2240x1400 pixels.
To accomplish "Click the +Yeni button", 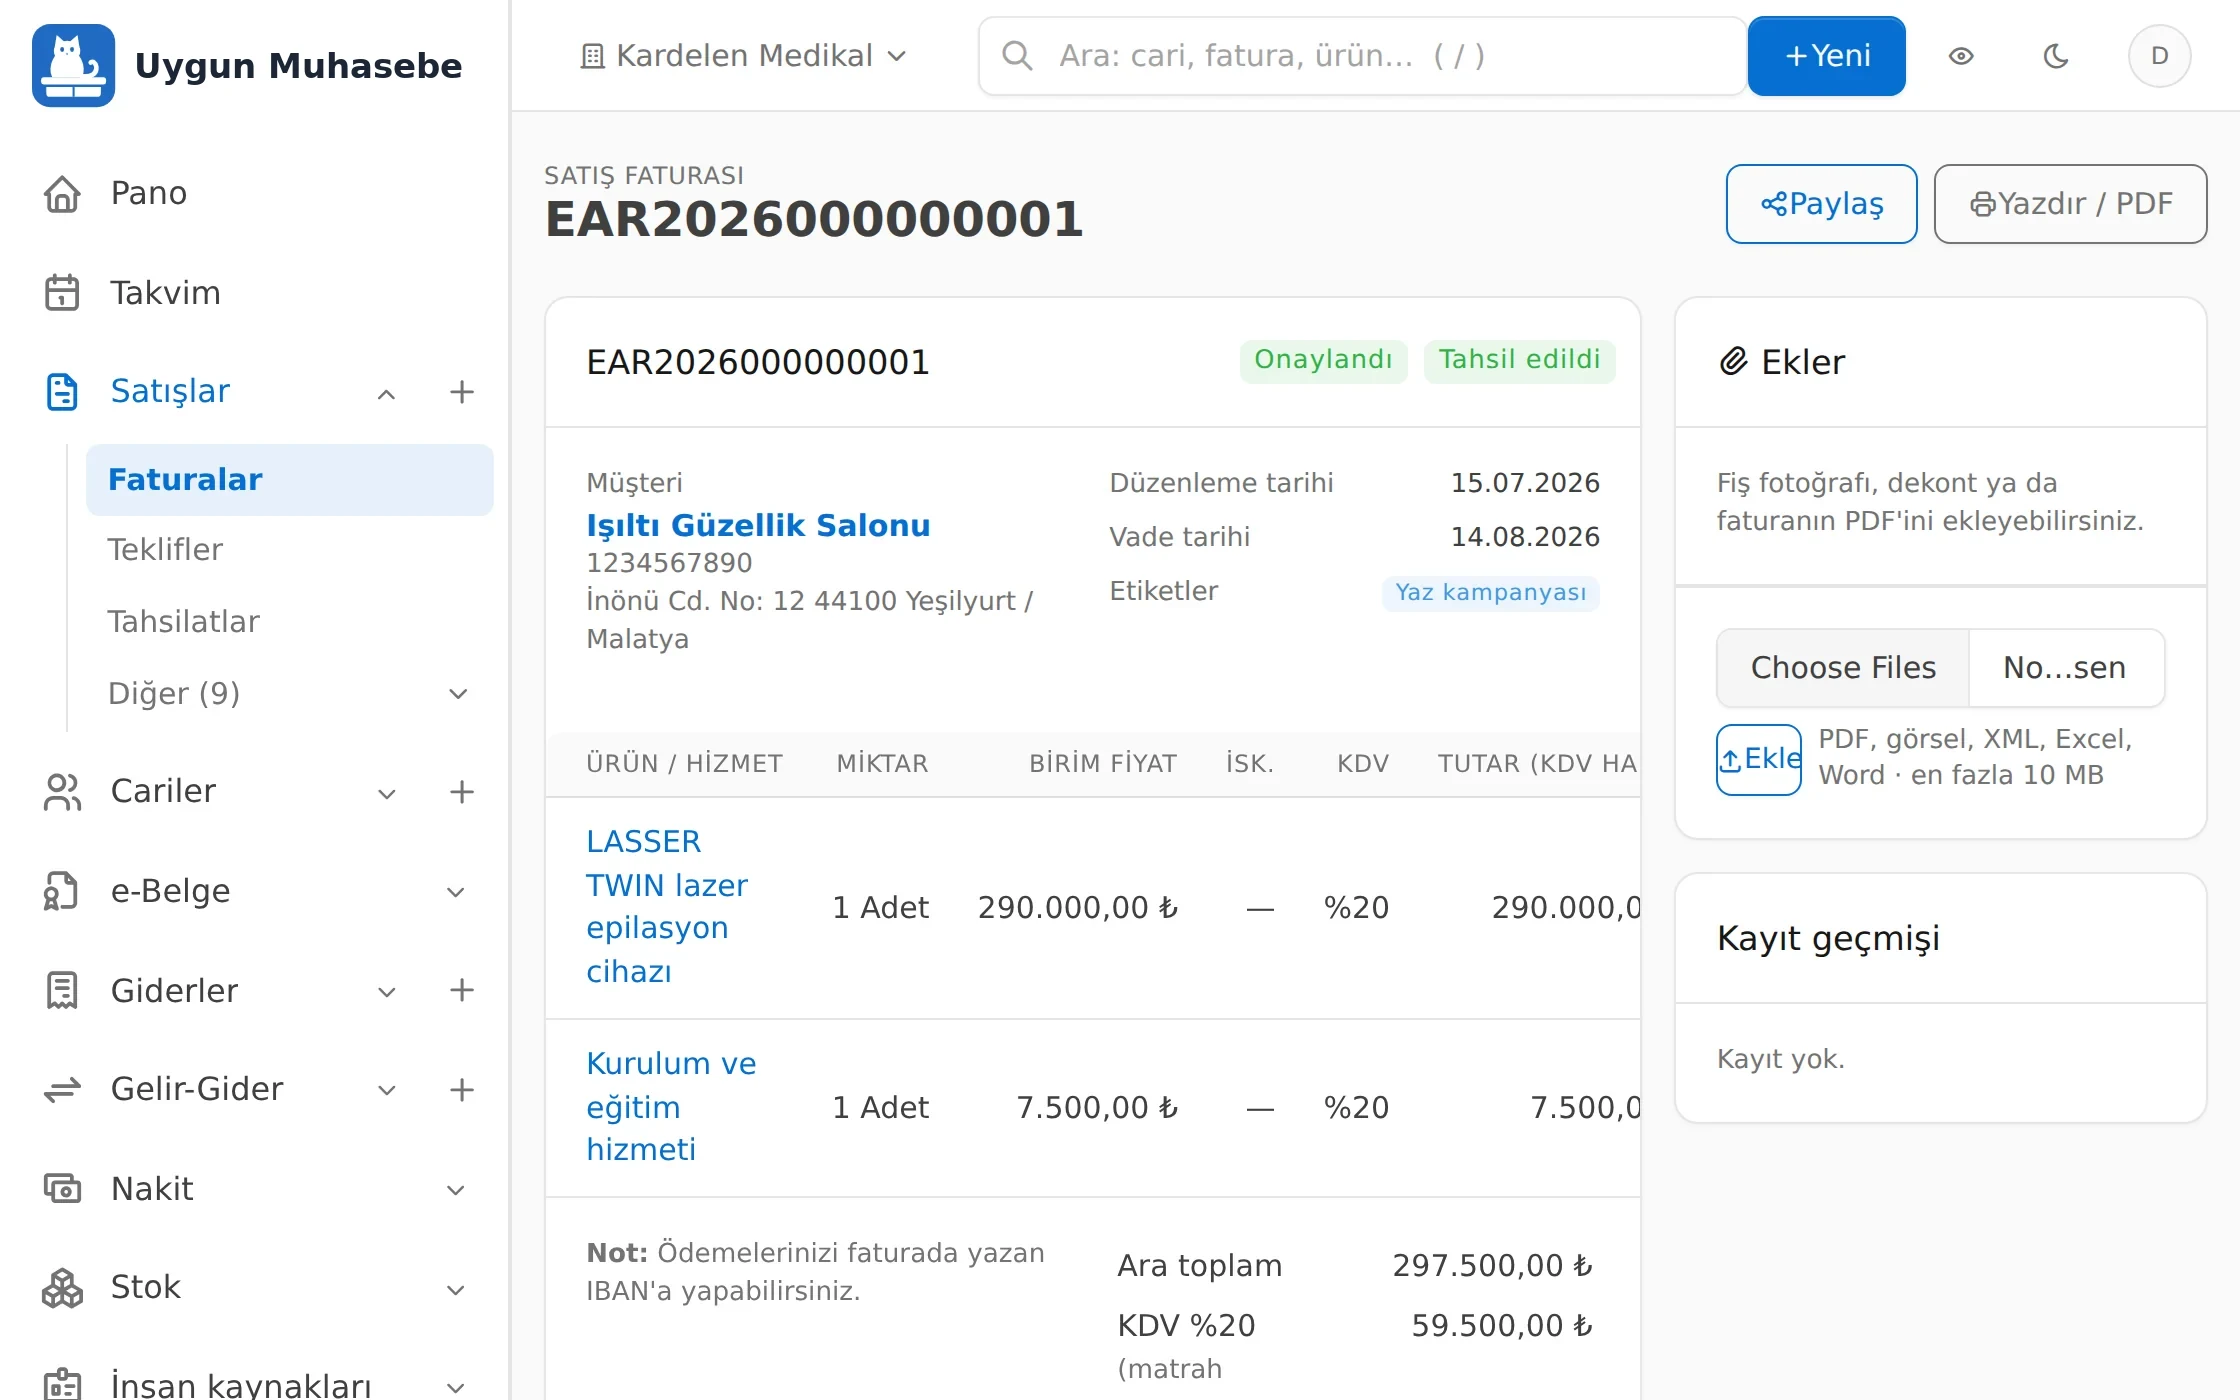I will point(1826,56).
